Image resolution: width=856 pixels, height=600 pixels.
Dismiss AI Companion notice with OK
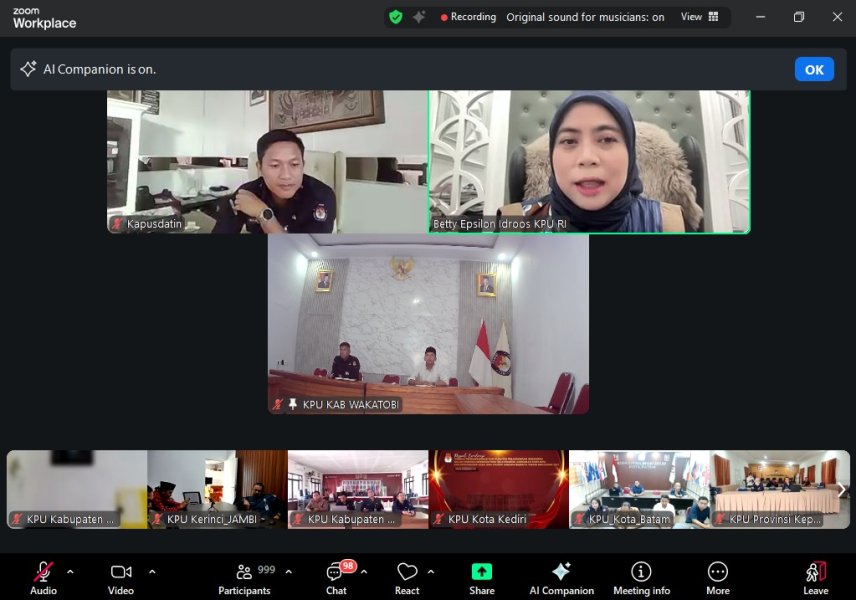pos(814,69)
